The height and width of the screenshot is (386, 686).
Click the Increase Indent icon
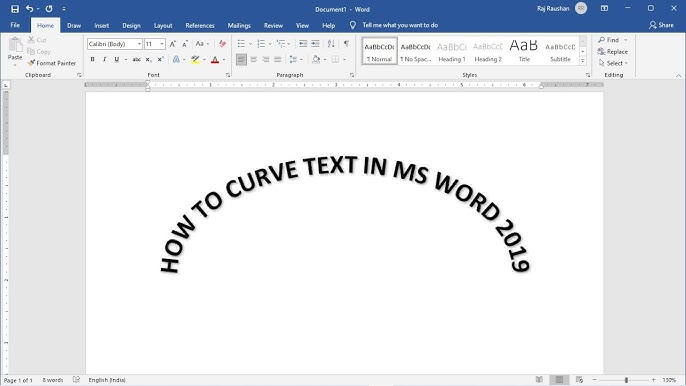[x=315, y=43]
